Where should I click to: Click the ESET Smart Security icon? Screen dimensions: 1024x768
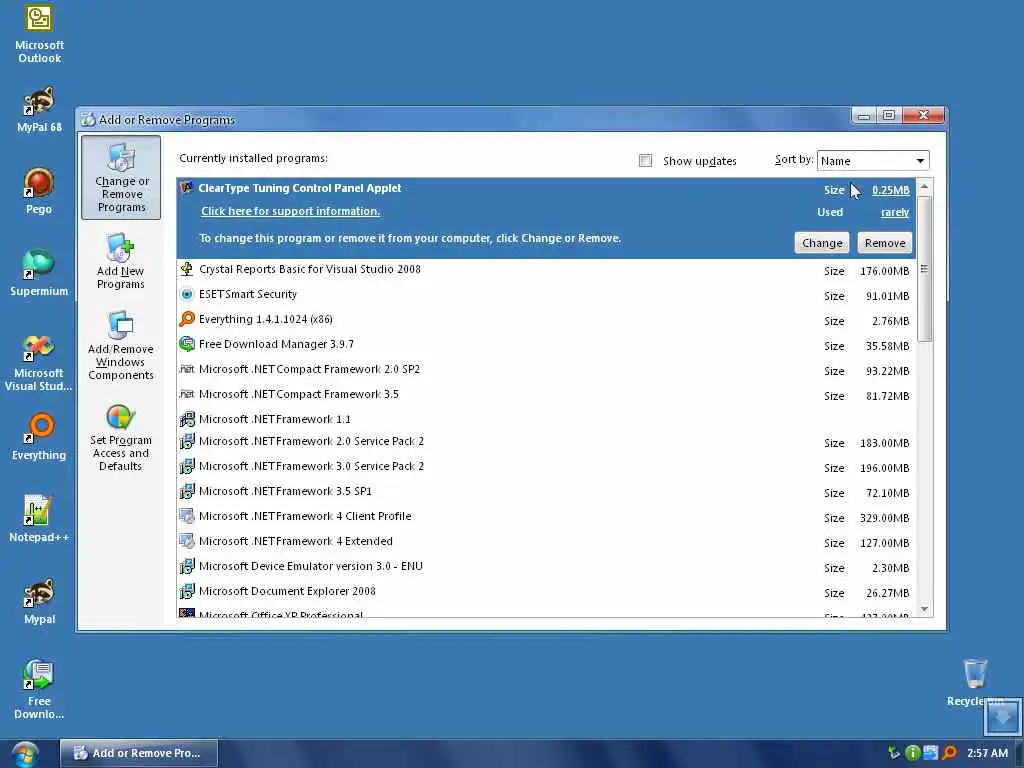[187, 294]
